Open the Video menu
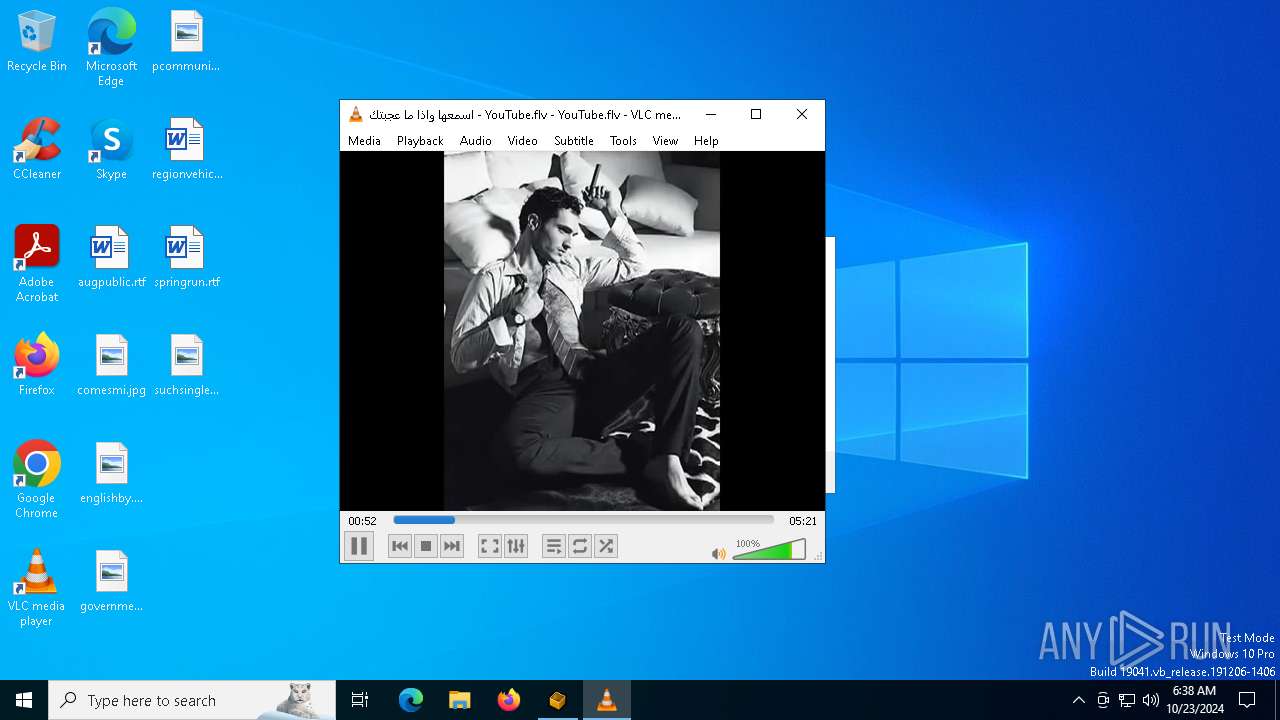This screenshot has height=720, width=1280. point(523,141)
